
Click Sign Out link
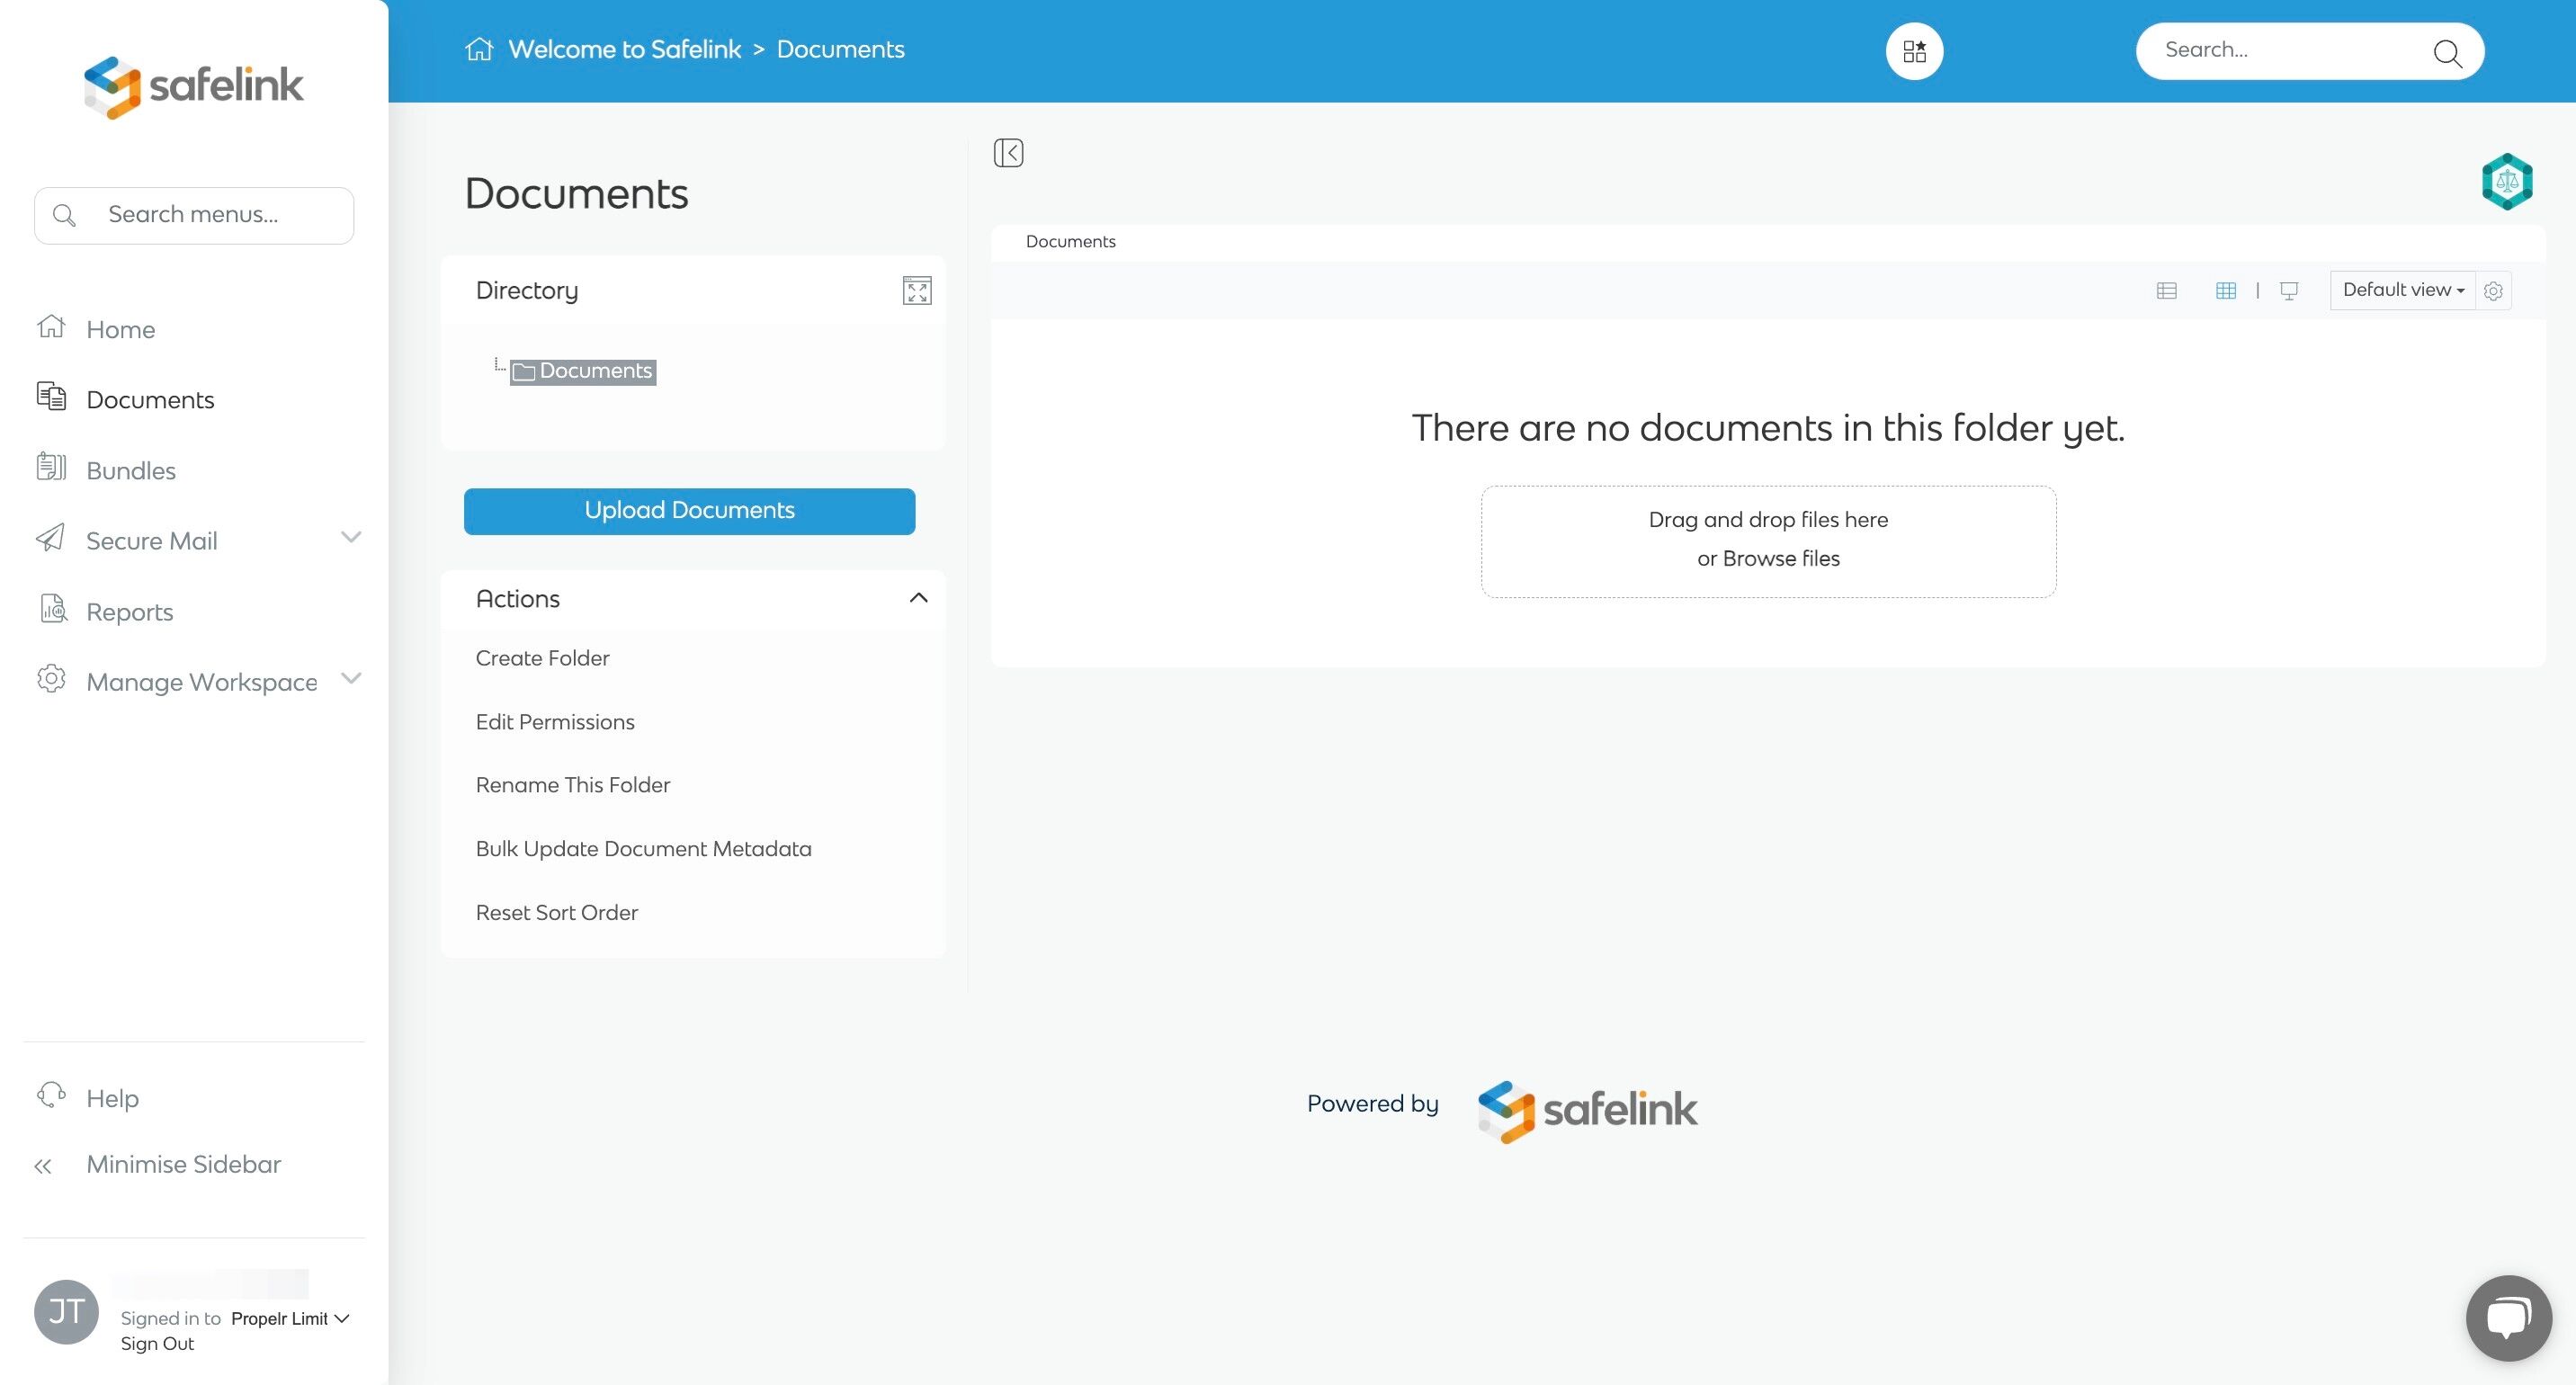pos(157,1344)
